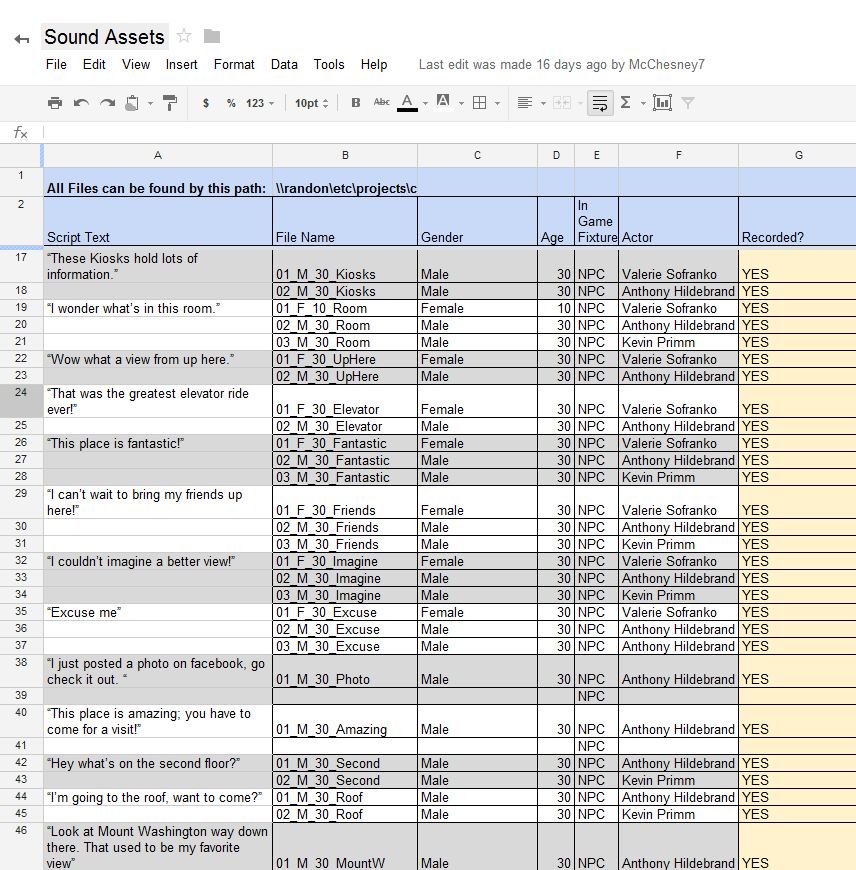Star the Sound Assets spreadsheet

[x=184, y=37]
